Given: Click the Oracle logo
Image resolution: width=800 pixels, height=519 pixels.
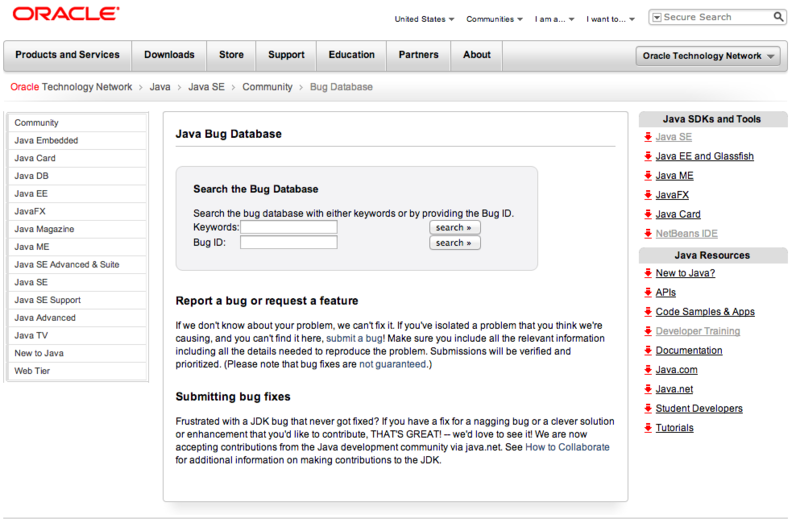Looking at the screenshot, I should [66, 14].
